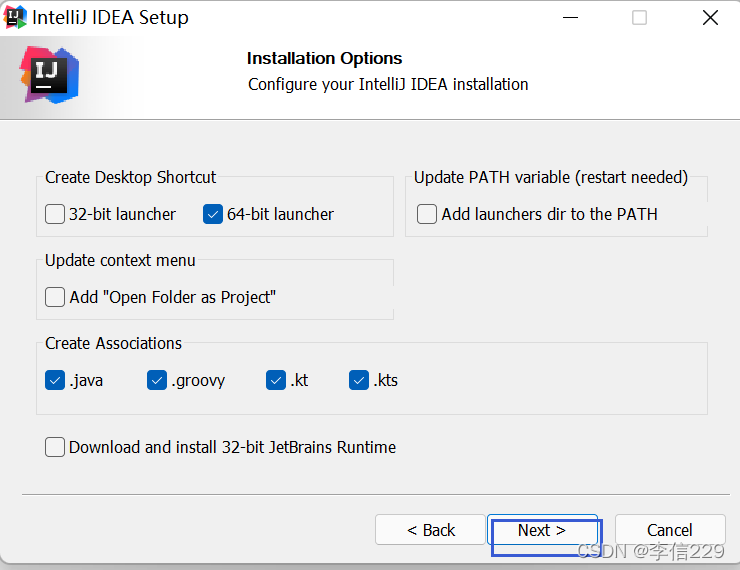Go to the next setup step

coord(542,530)
